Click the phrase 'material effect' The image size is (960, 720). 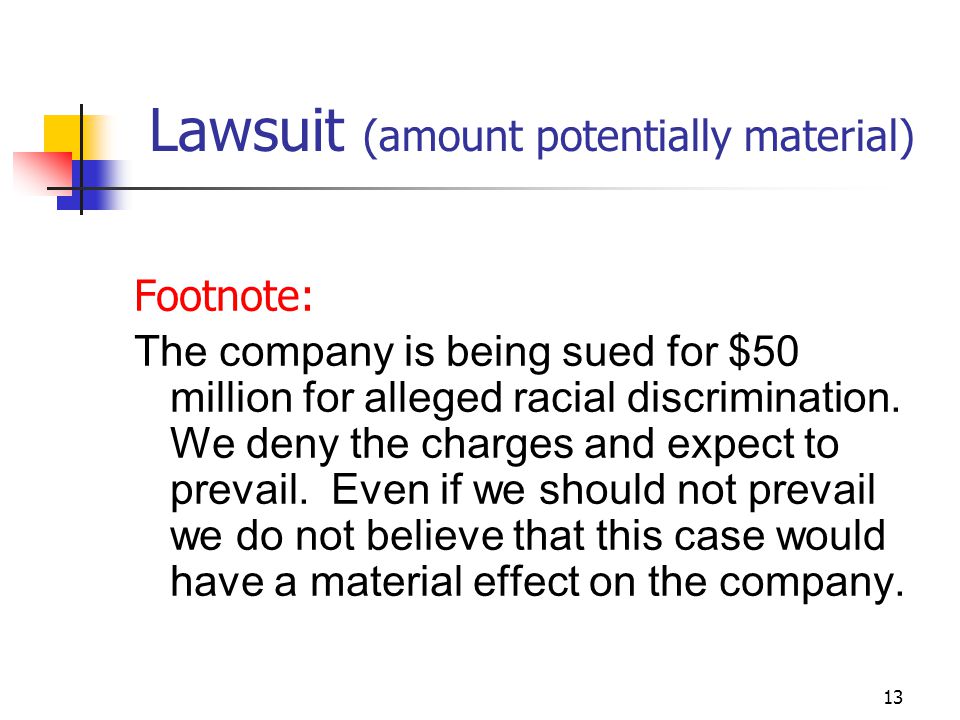click(x=444, y=581)
